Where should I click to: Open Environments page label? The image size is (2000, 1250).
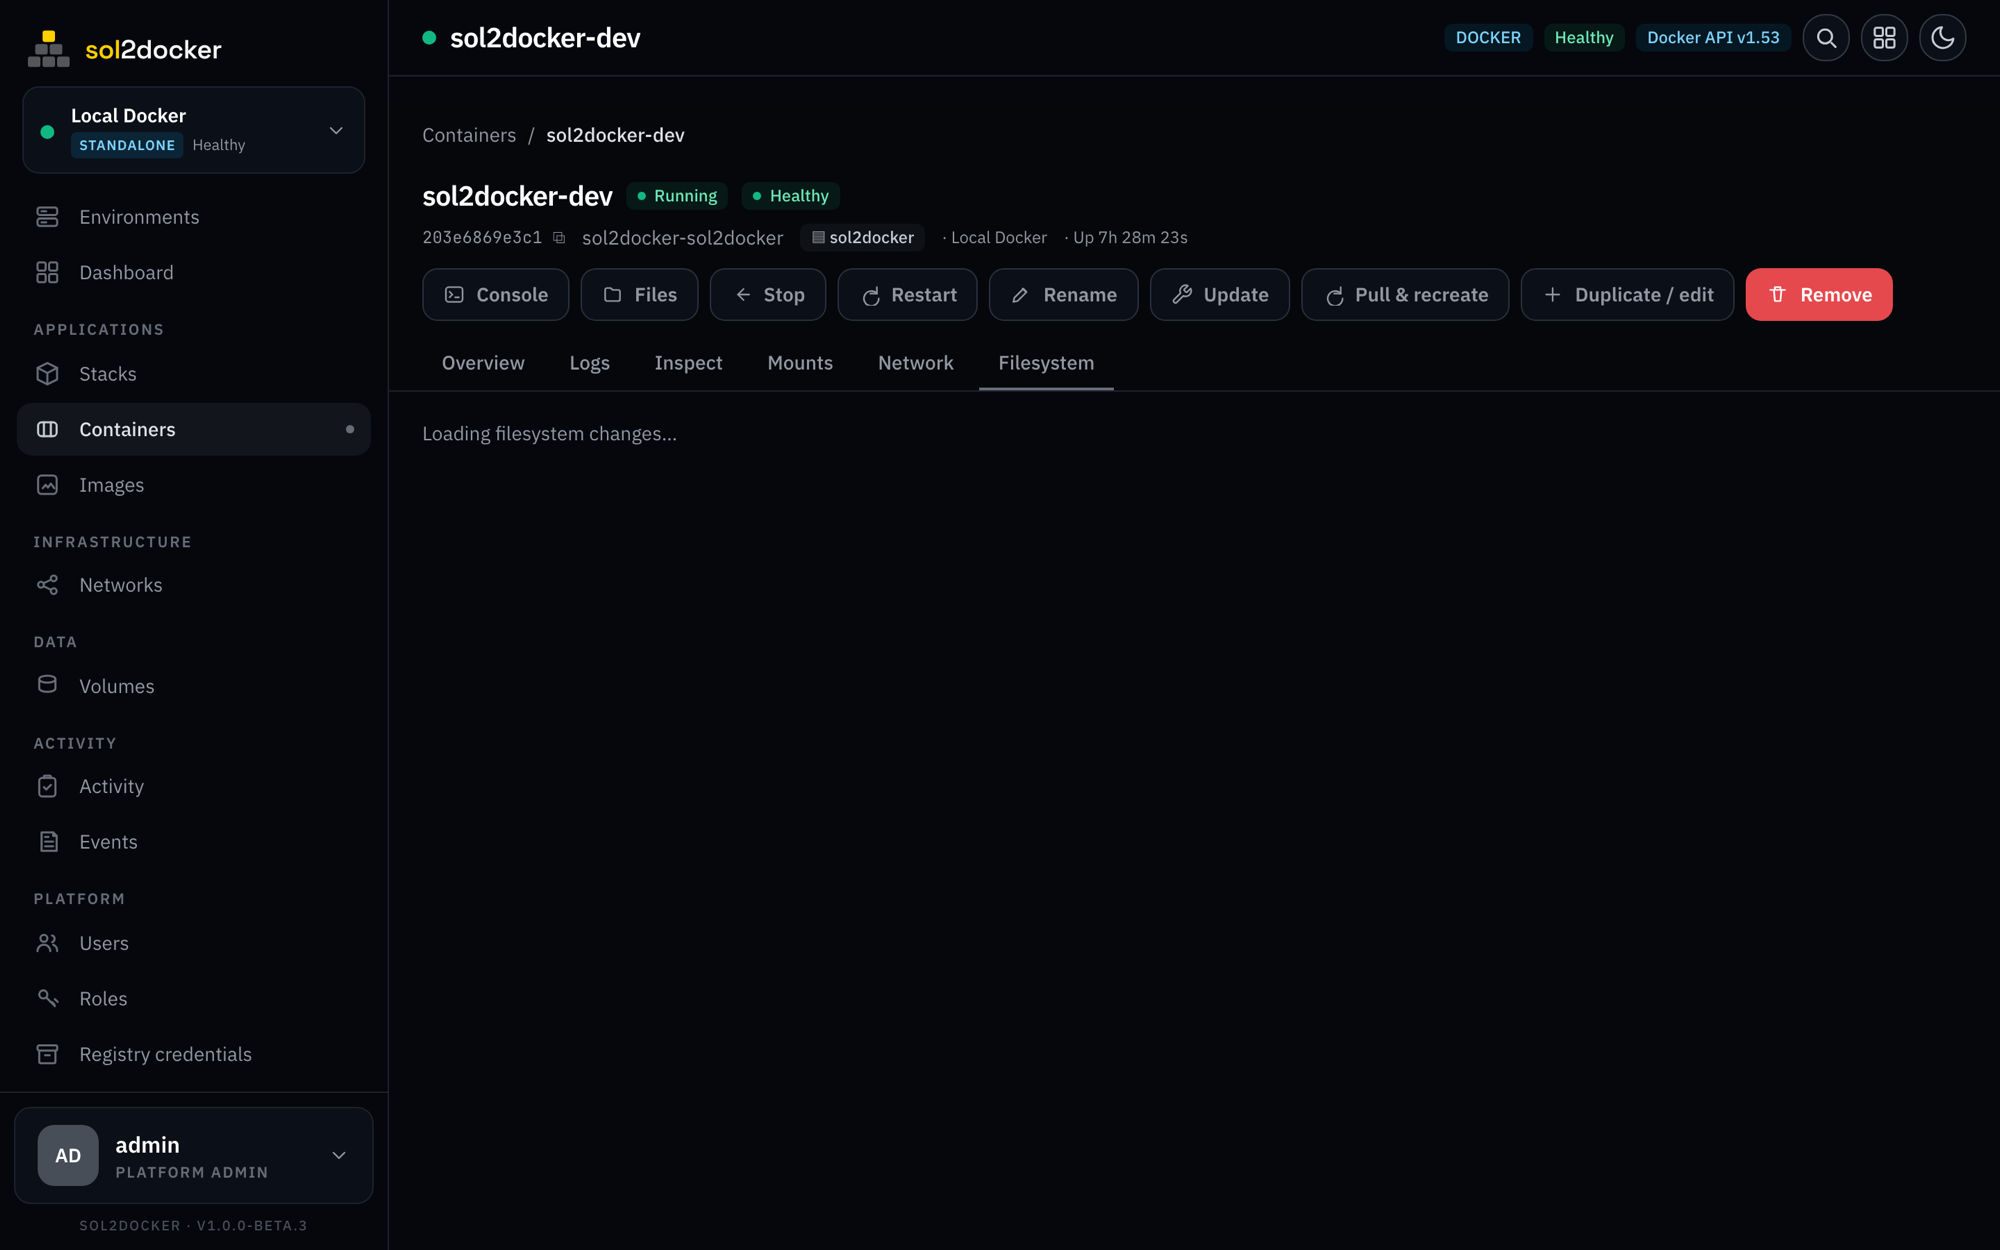tap(139, 217)
